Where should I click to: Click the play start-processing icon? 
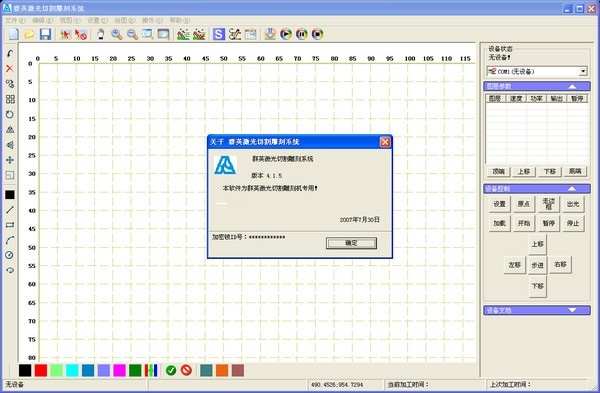click(286, 34)
